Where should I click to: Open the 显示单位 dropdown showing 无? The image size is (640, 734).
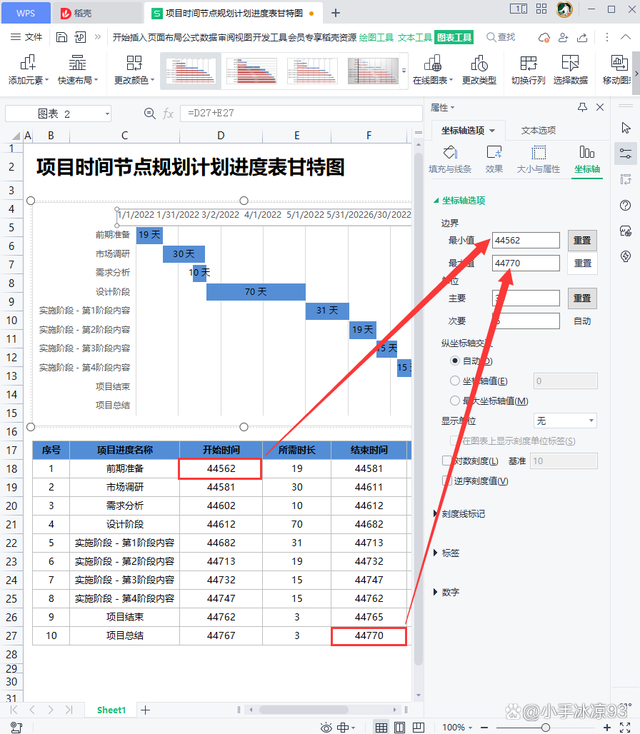tap(565, 421)
